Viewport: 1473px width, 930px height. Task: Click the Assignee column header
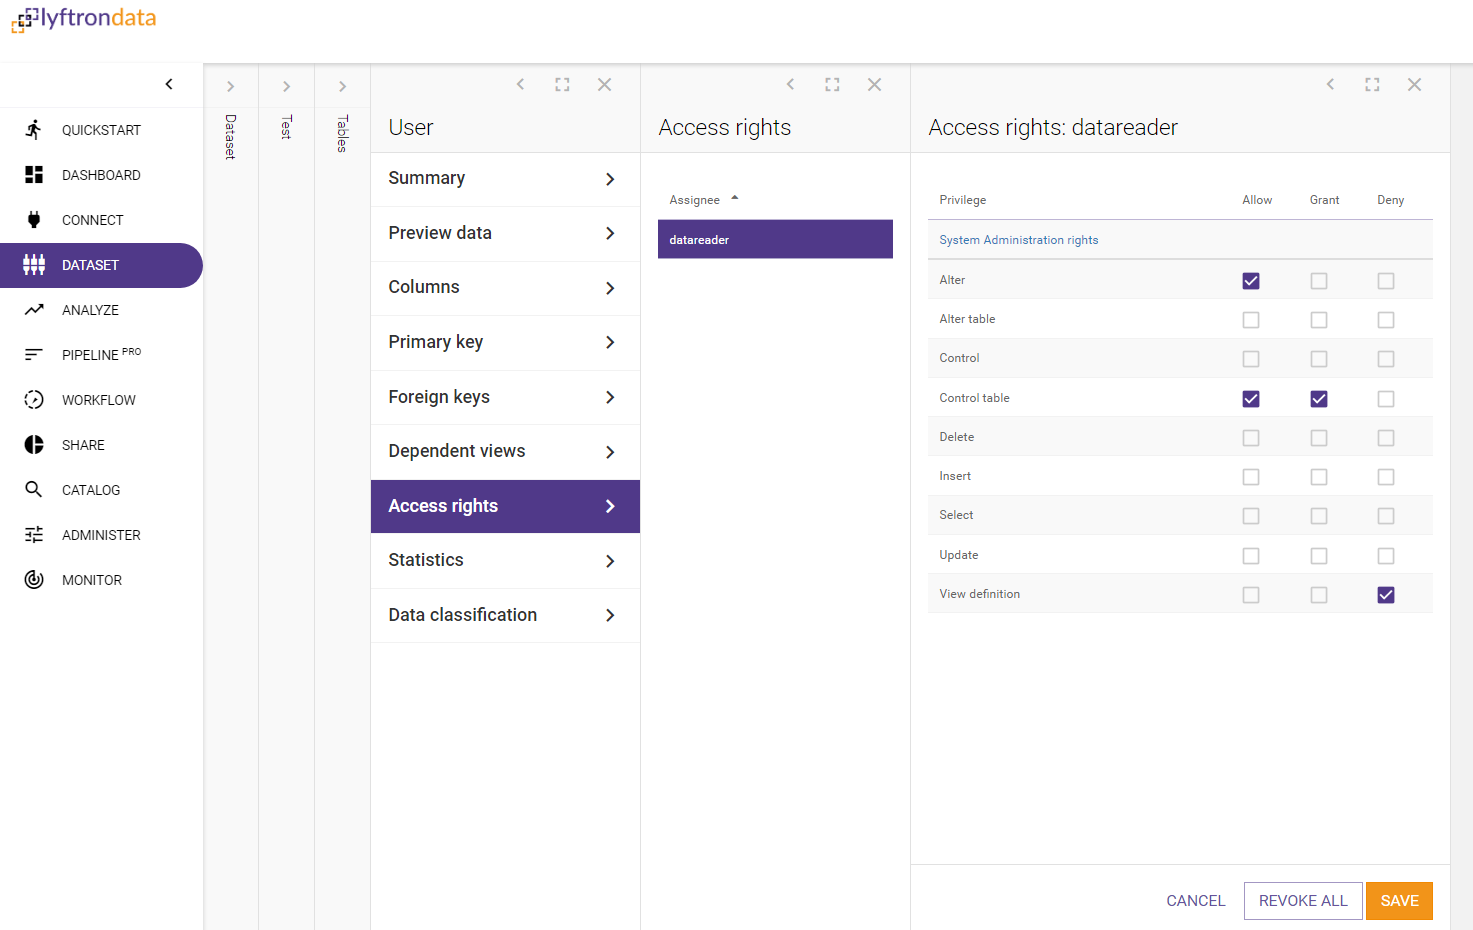(x=694, y=200)
